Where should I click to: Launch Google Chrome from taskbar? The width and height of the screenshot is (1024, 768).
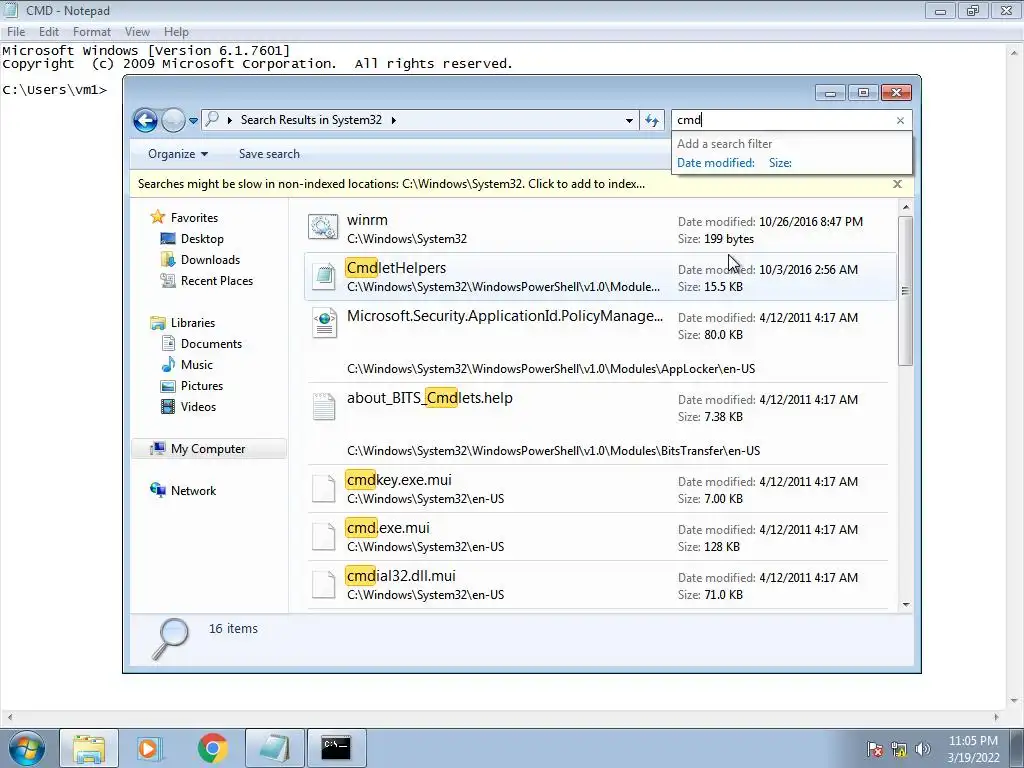coord(212,748)
